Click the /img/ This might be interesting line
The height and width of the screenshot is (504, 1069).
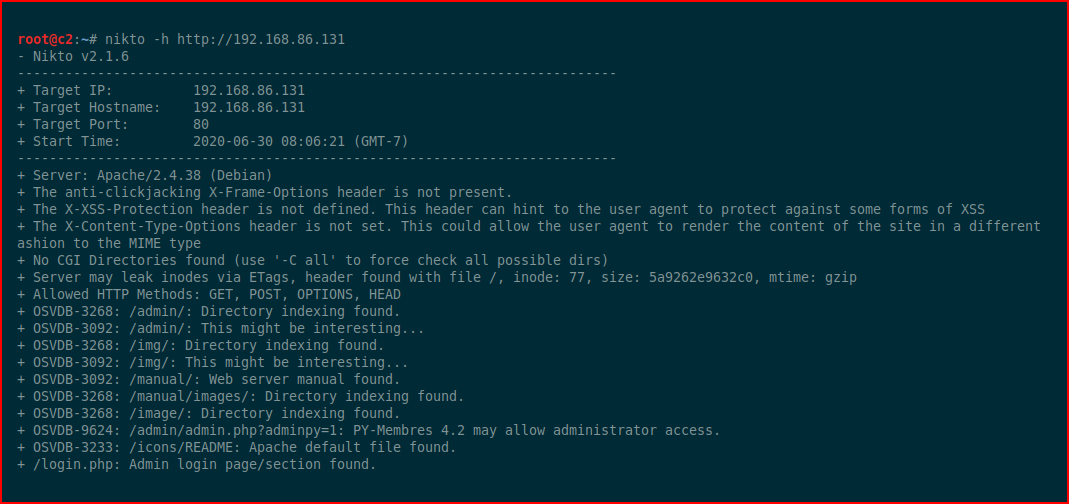coord(213,363)
